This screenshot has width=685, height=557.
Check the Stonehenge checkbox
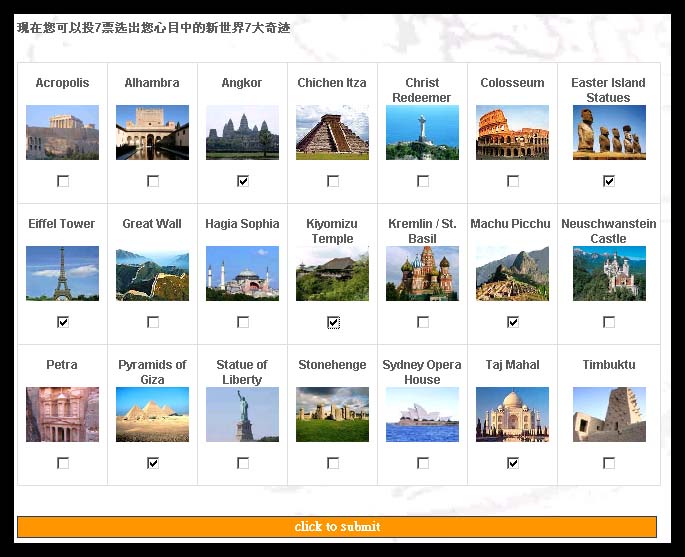click(333, 463)
